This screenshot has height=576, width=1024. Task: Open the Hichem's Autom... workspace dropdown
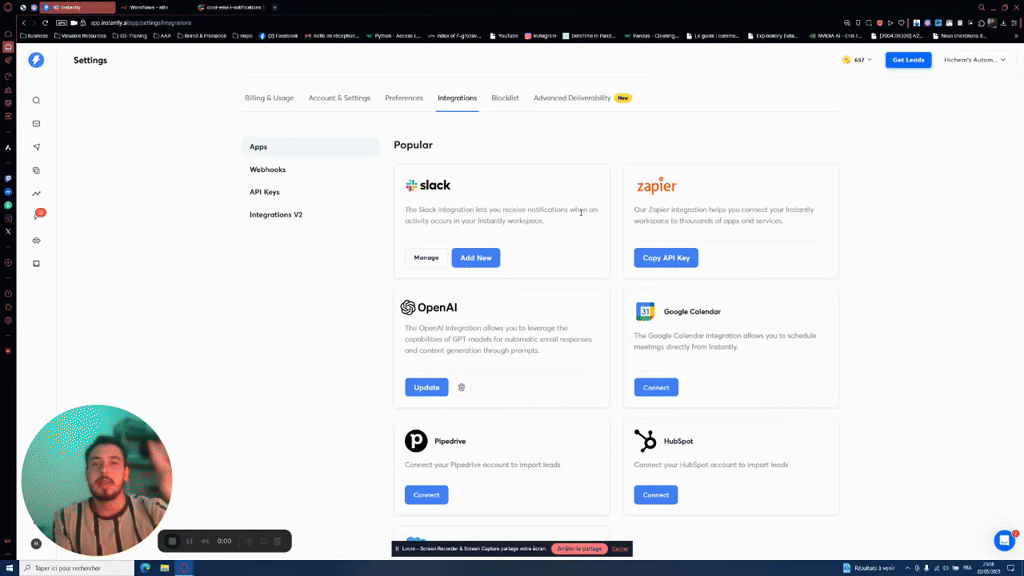[x=974, y=60]
